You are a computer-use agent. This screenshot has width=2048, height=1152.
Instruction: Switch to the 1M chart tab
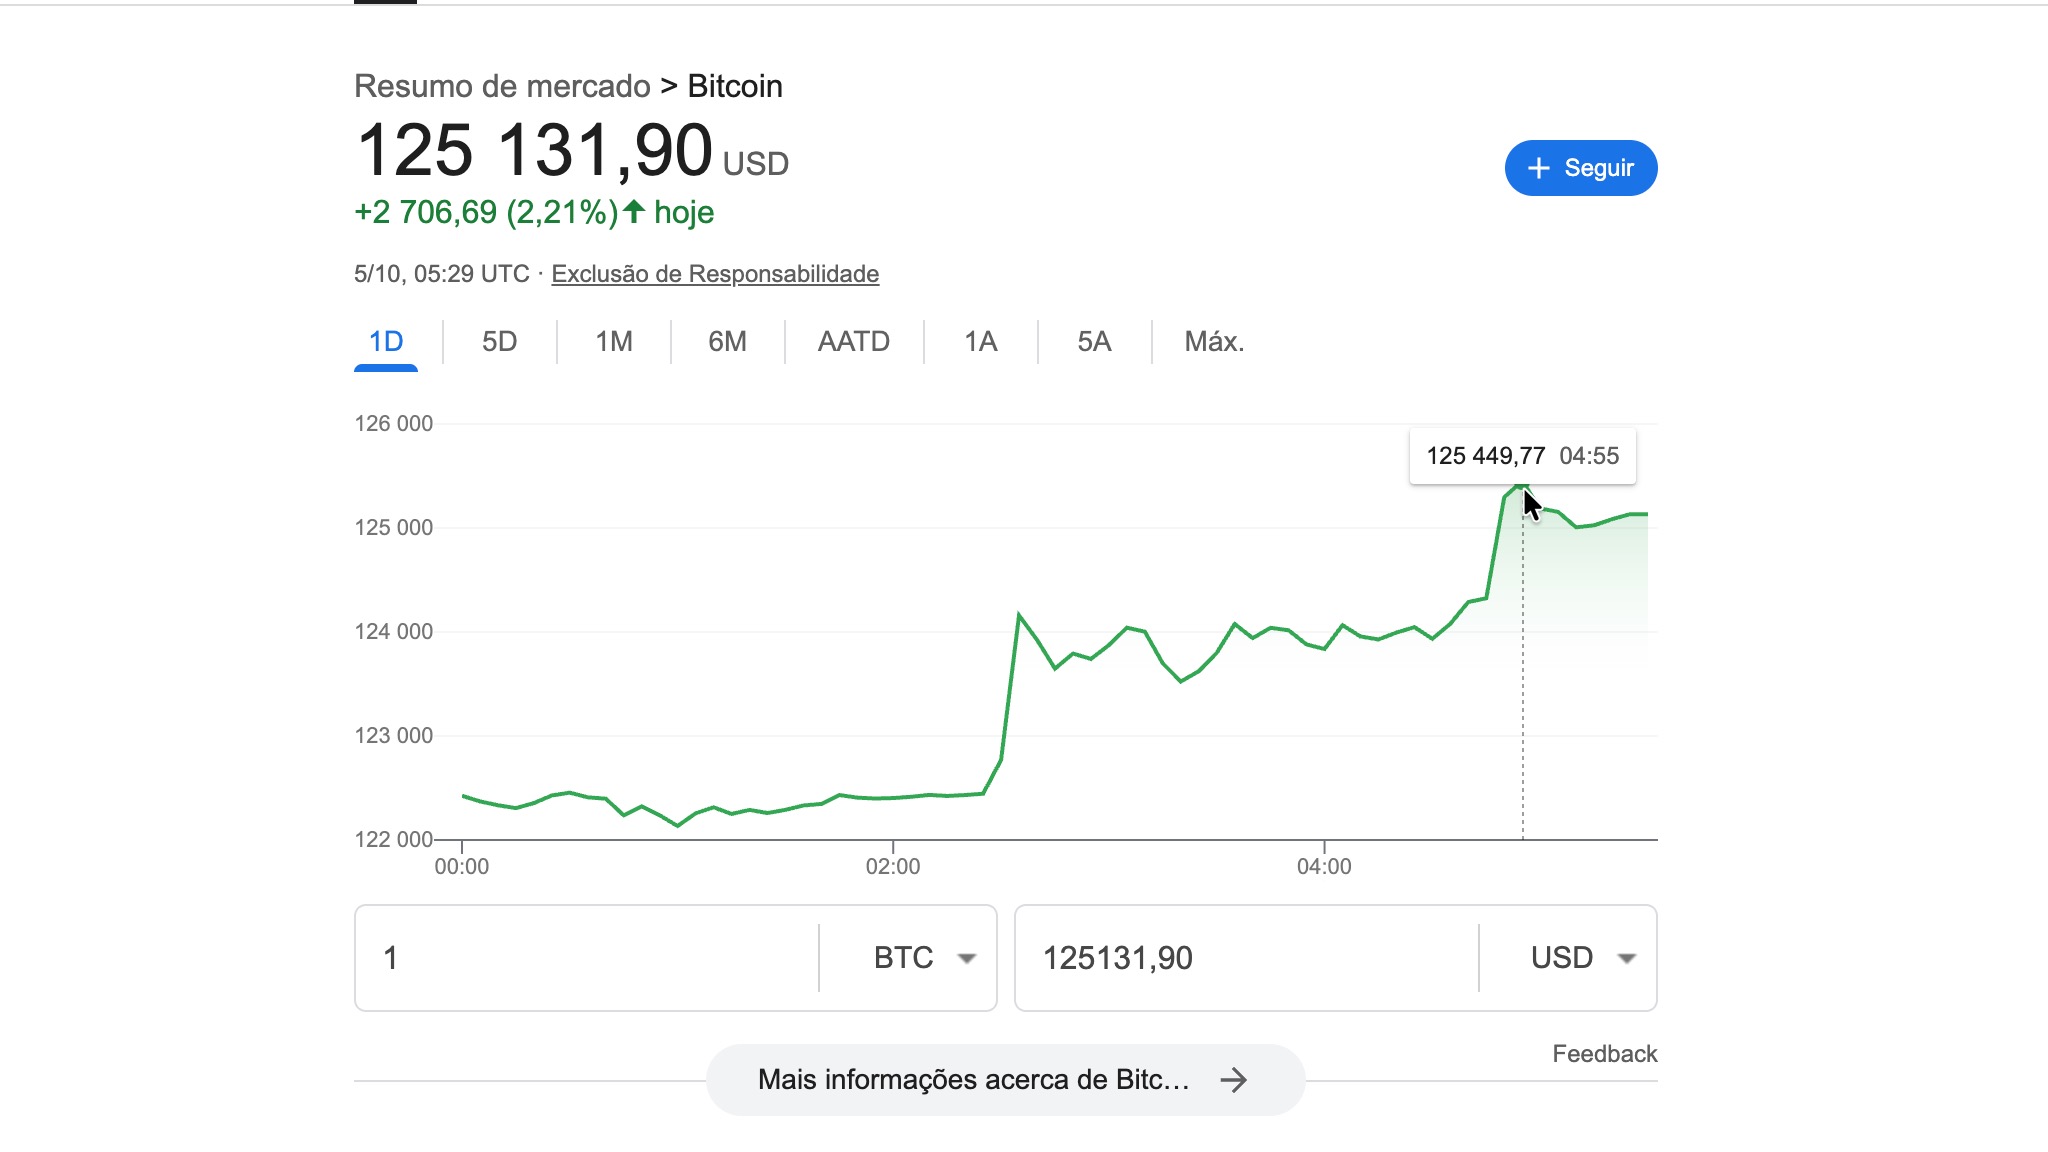614,342
